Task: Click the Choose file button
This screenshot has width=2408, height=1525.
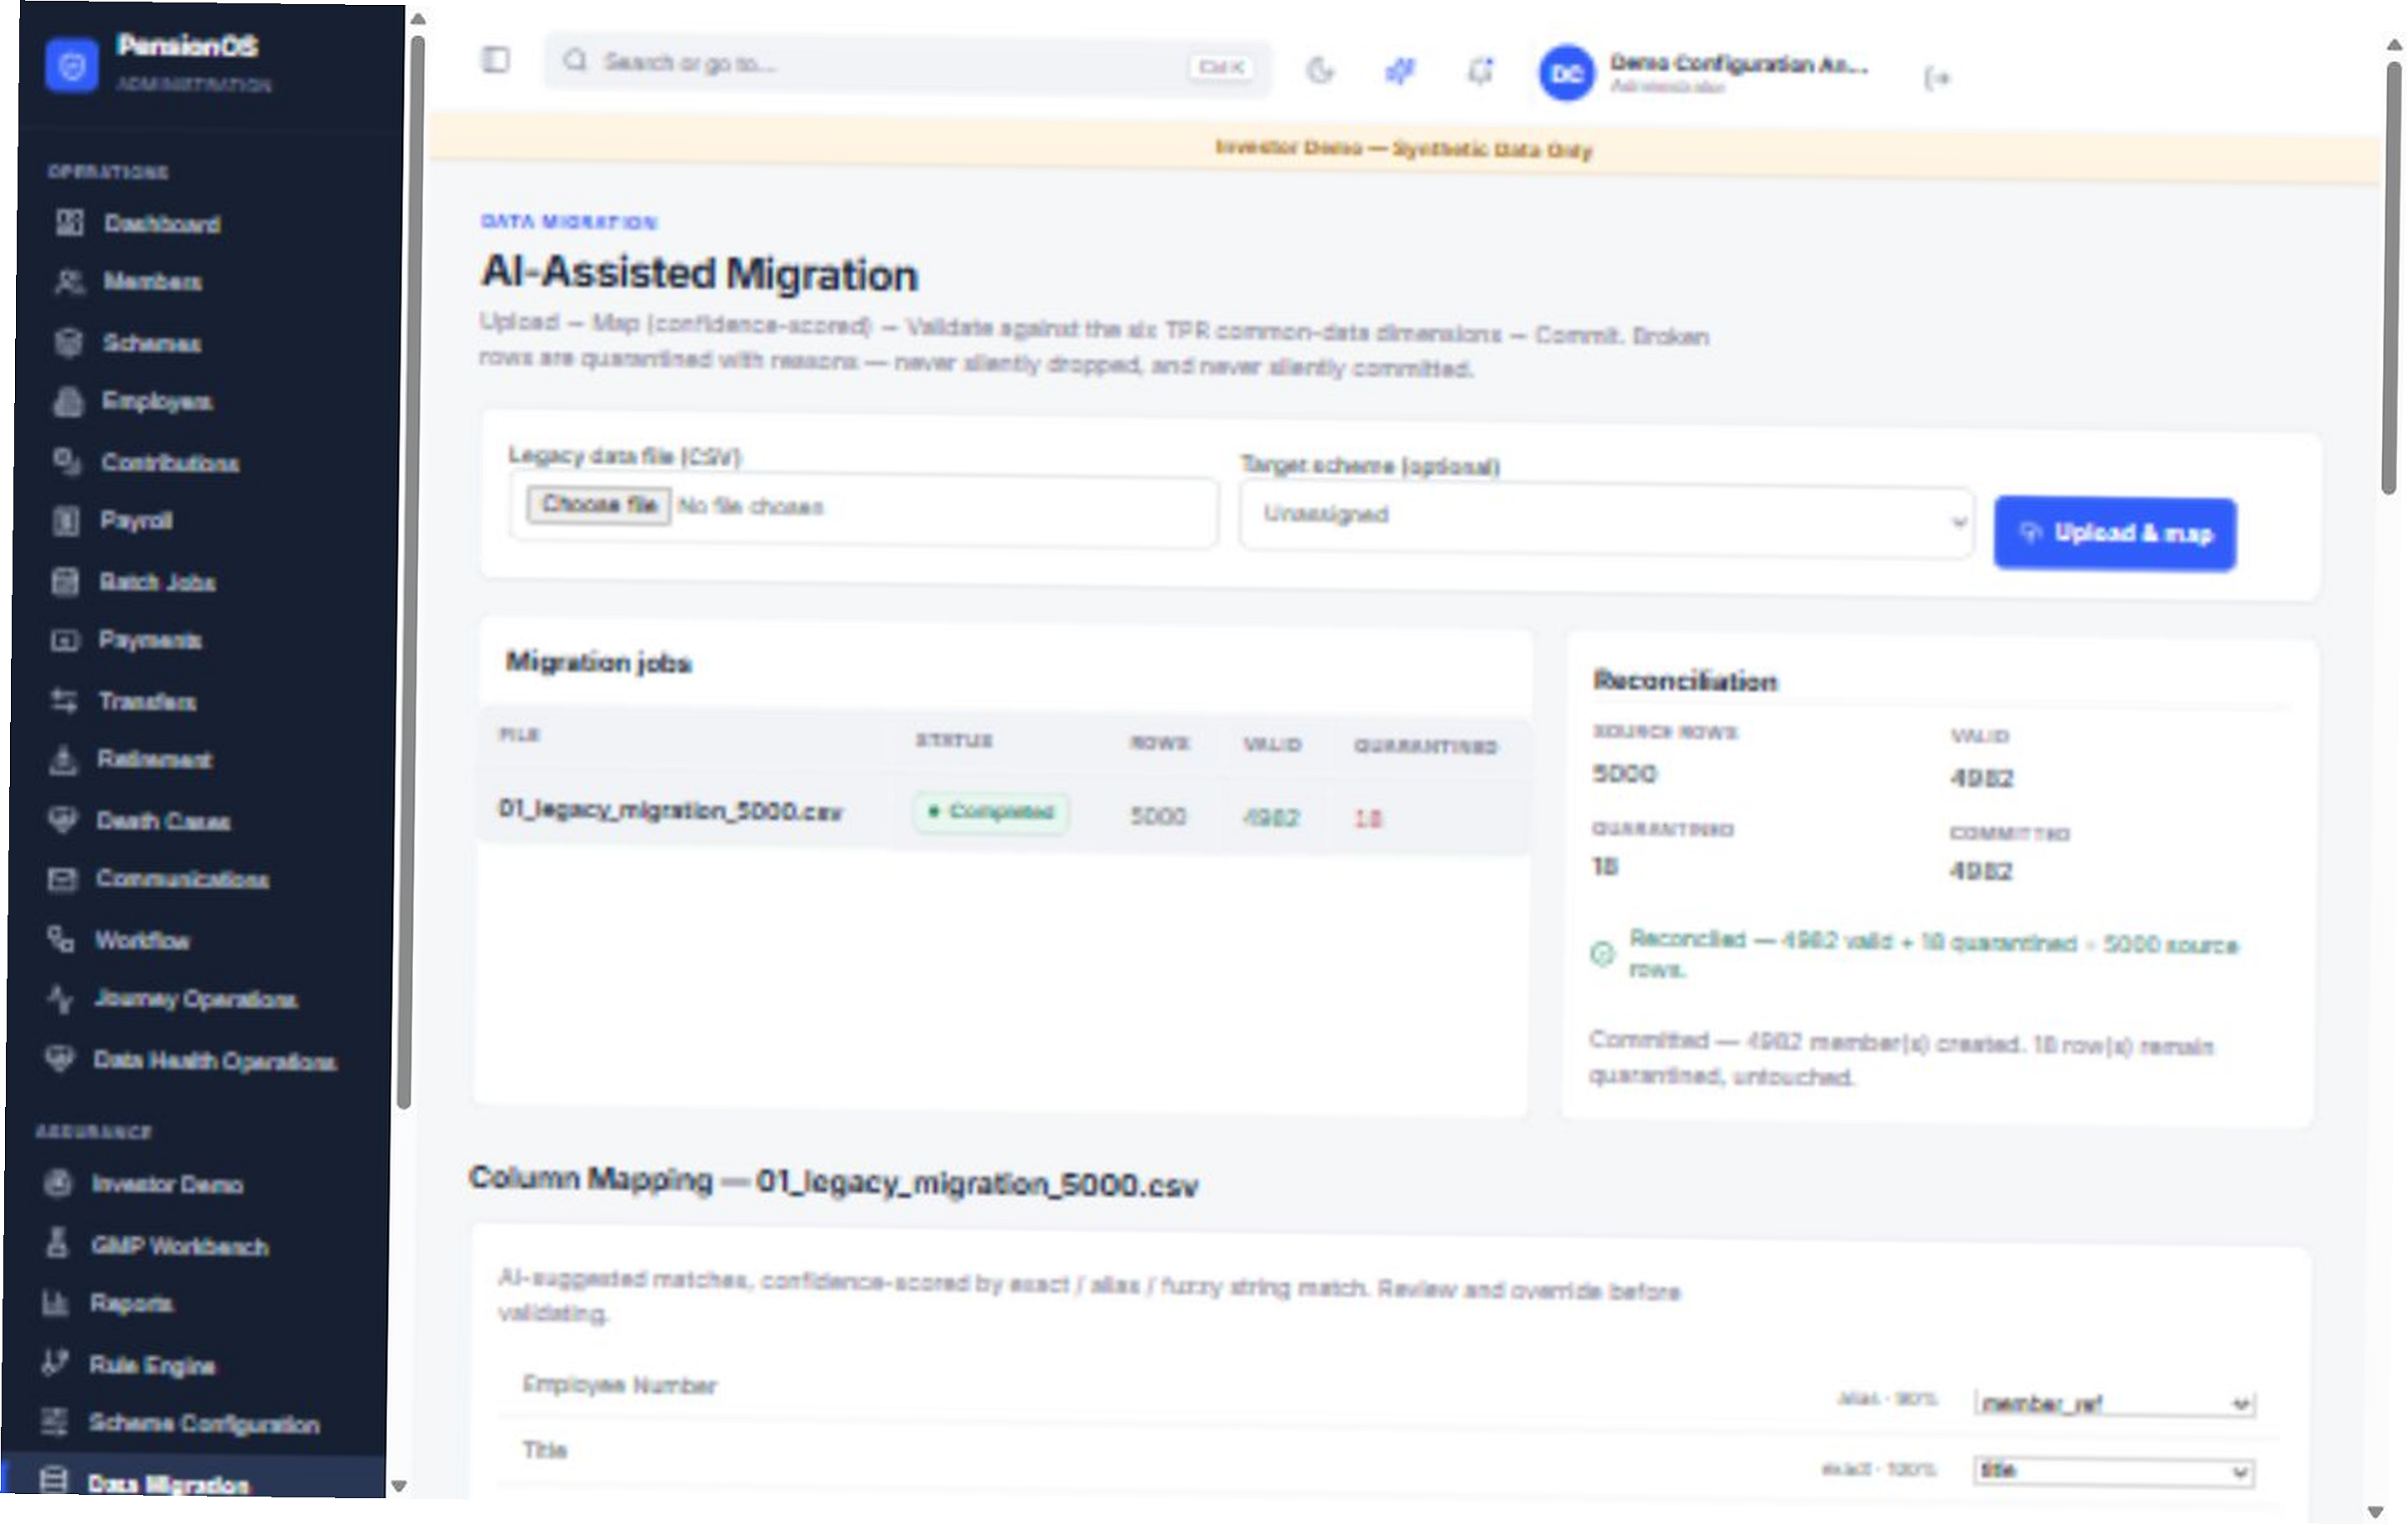Action: coord(599,504)
